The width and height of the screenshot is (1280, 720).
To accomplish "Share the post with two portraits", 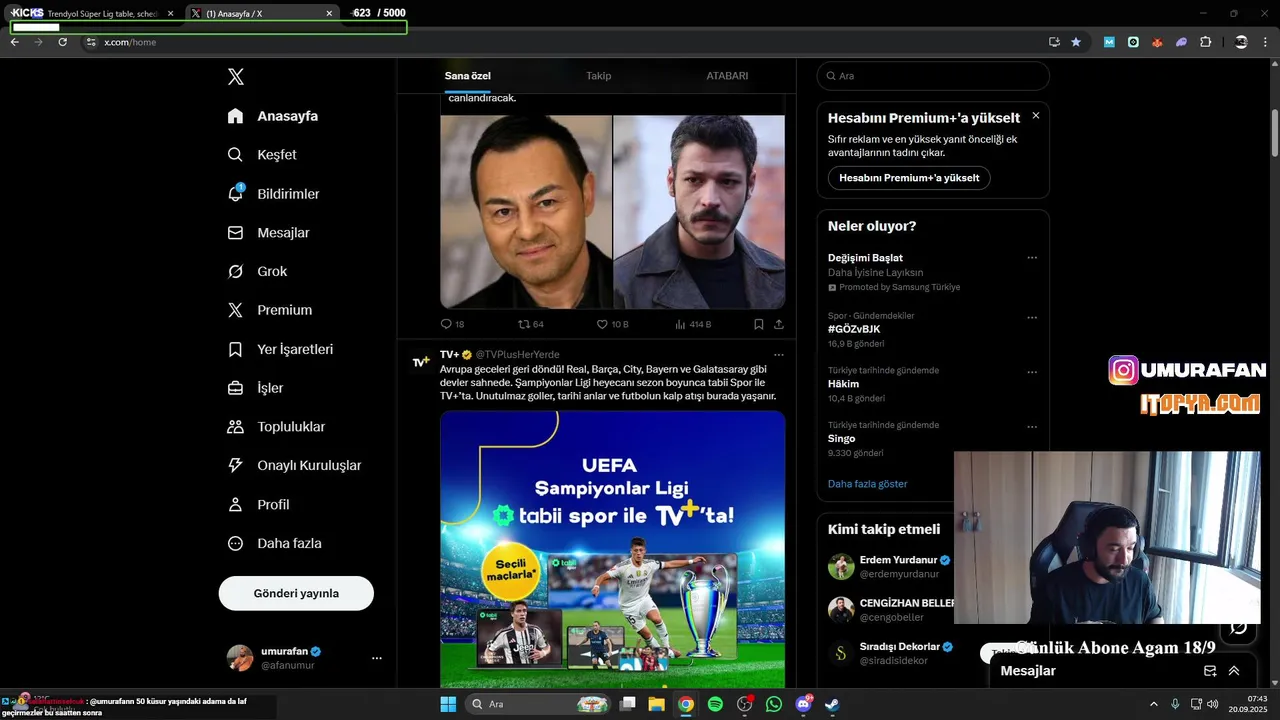I will point(779,324).
